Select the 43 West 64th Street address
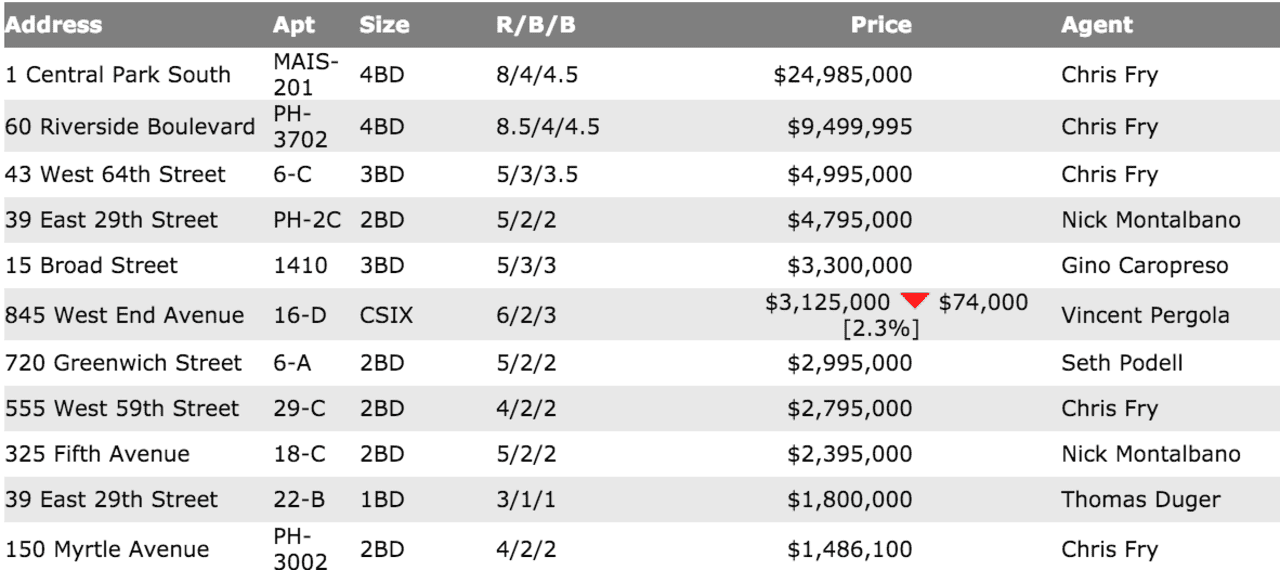 point(115,175)
